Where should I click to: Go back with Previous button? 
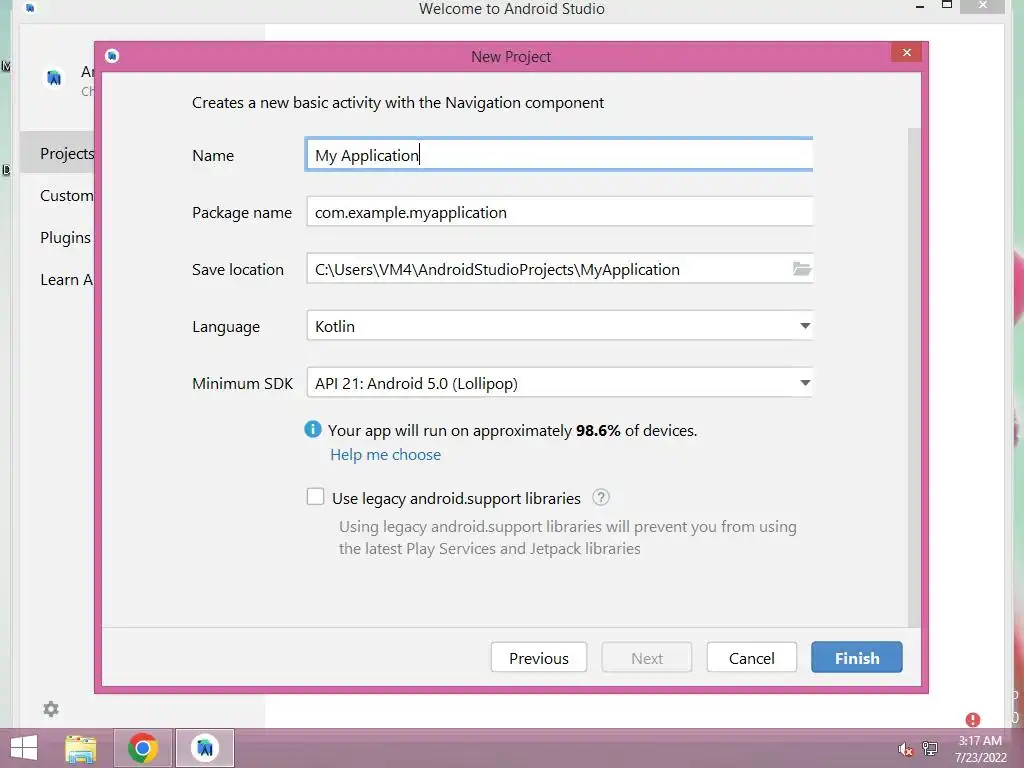pyautogui.click(x=539, y=658)
